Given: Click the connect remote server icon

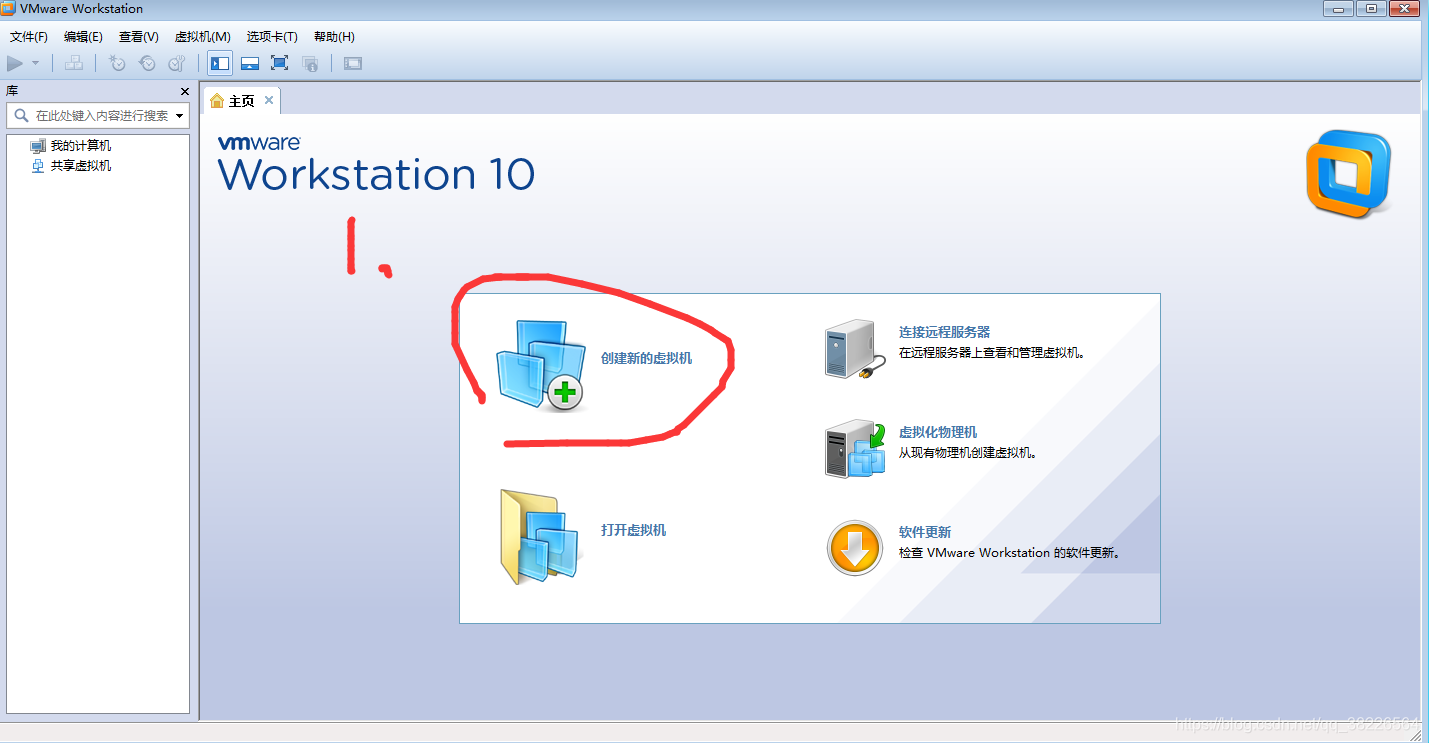Looking at the screenshot, I should 855,350.
